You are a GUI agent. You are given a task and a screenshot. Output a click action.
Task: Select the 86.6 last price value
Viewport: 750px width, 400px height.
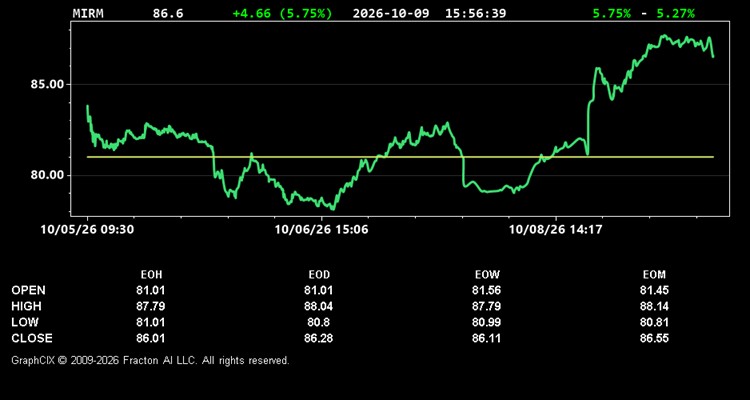click(168, 13)
